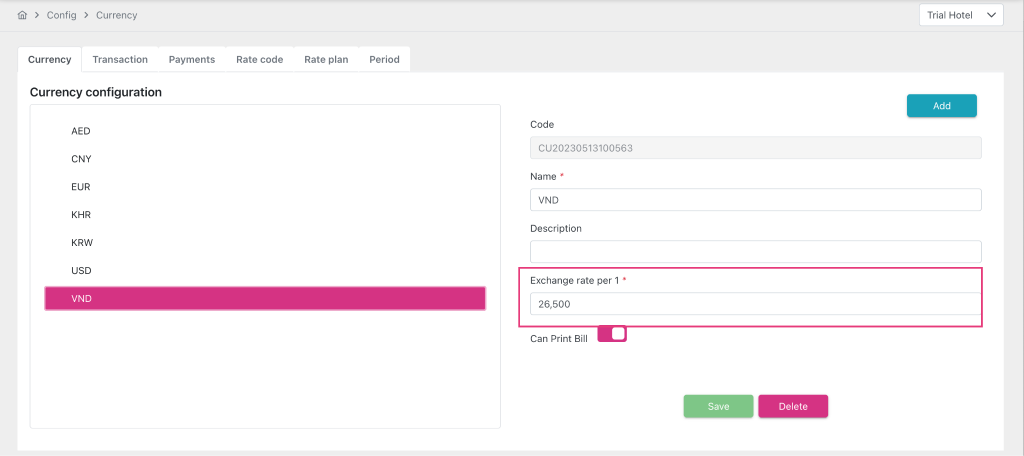
Task: Select USD from the currency list
Action: tap(81, 271)
